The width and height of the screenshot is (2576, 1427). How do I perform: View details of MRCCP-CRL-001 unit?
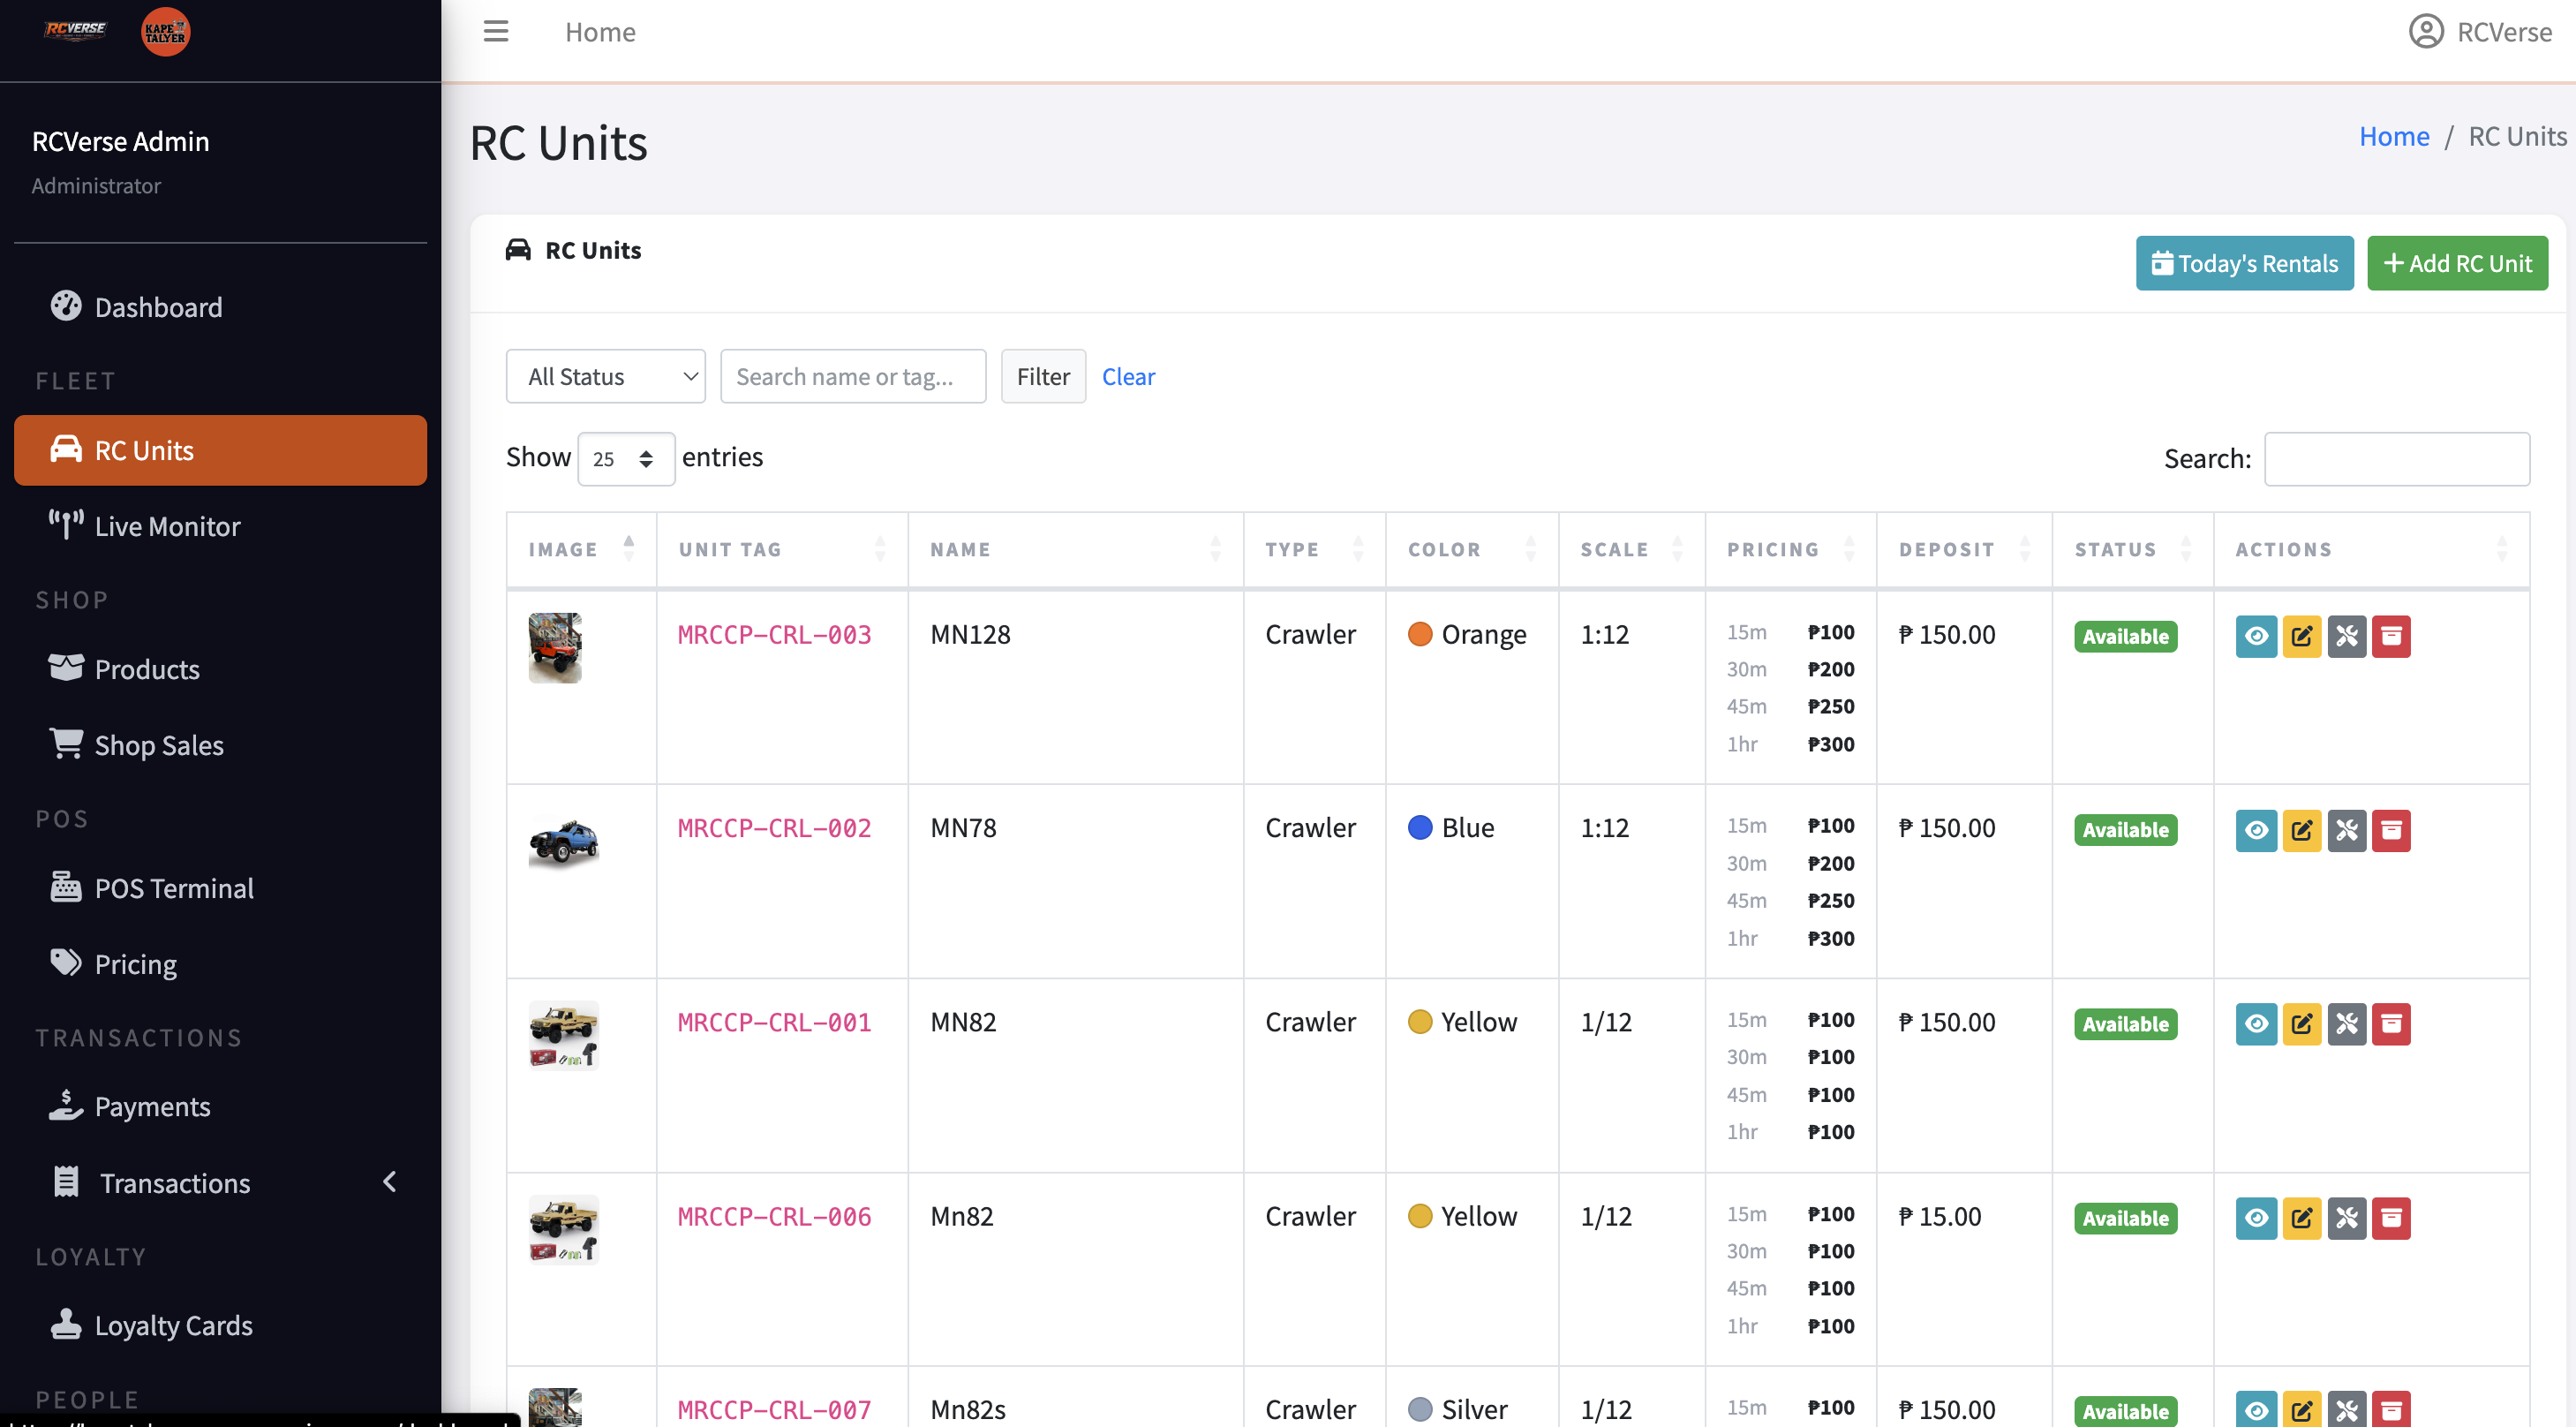pyautogui.click(x=2256, y=1024)
